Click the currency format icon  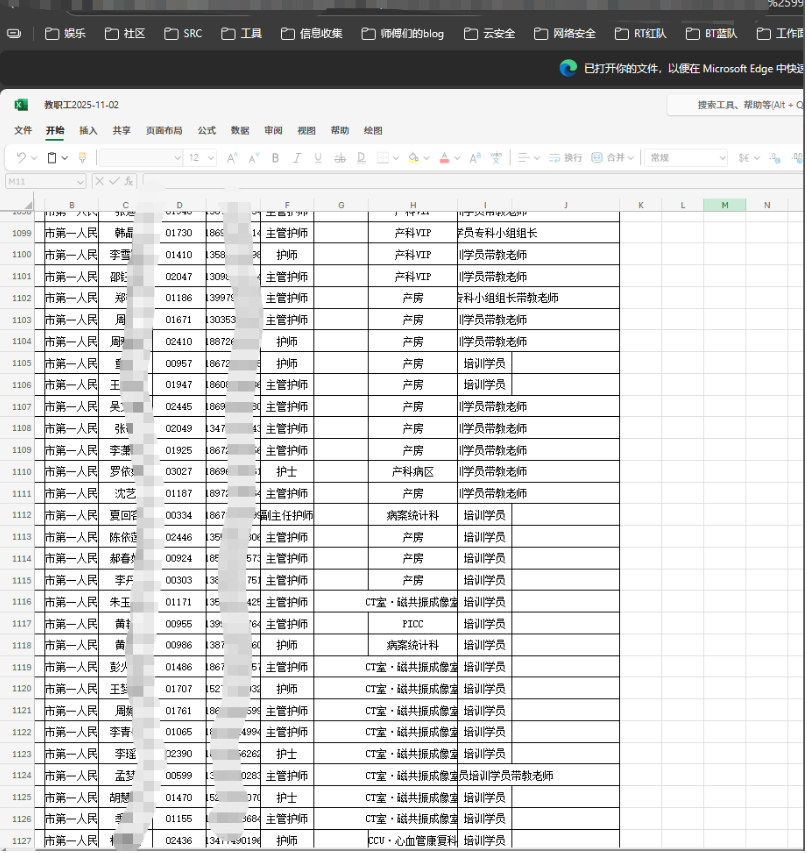[x=745, y=158]
